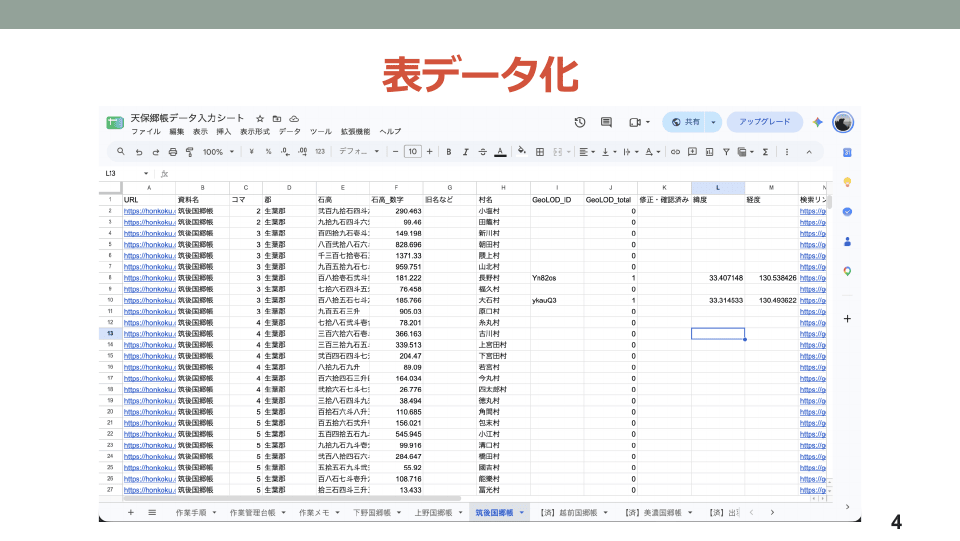
Task: Increase the font size
Action: 430,152
